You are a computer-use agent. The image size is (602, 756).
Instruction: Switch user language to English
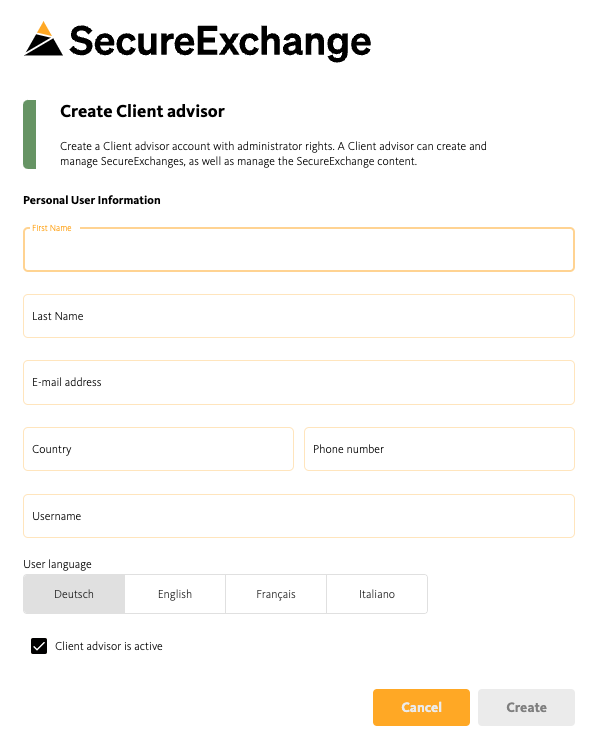click(x=175, y=594)
